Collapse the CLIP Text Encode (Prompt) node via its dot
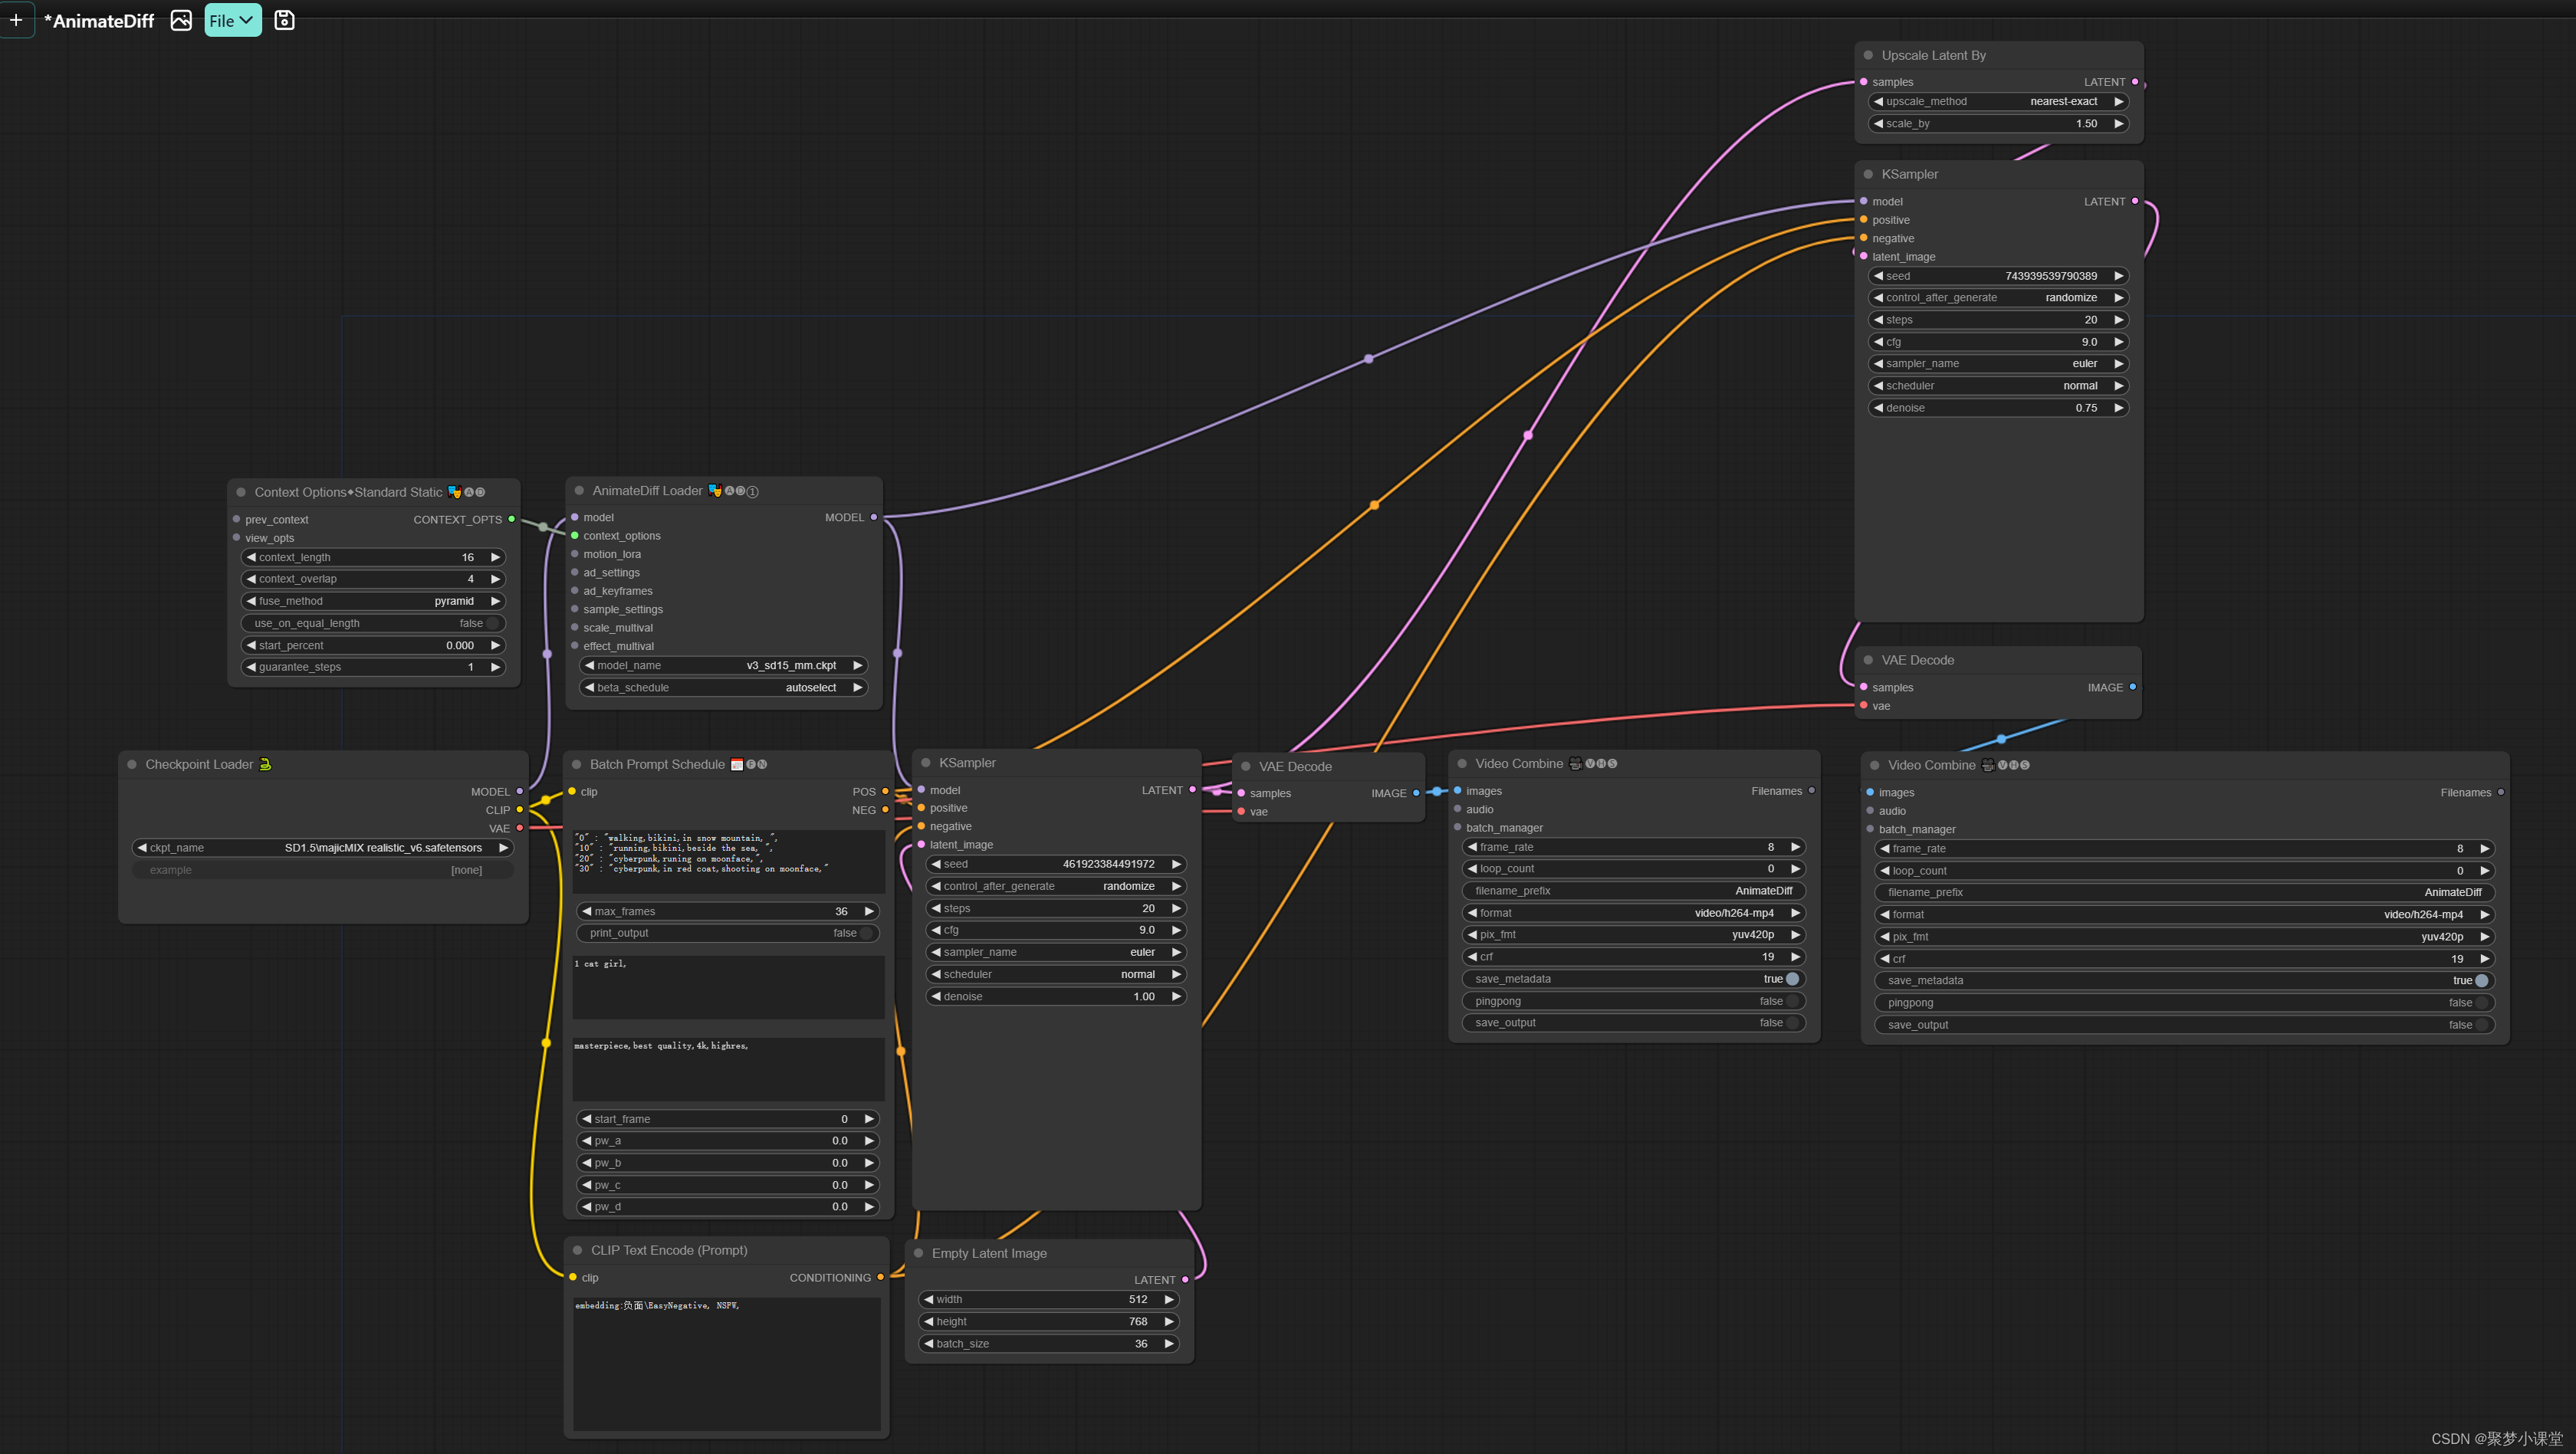Screen dimensions: 2576x1454 pyautogui.click(x=578, y=1250)
